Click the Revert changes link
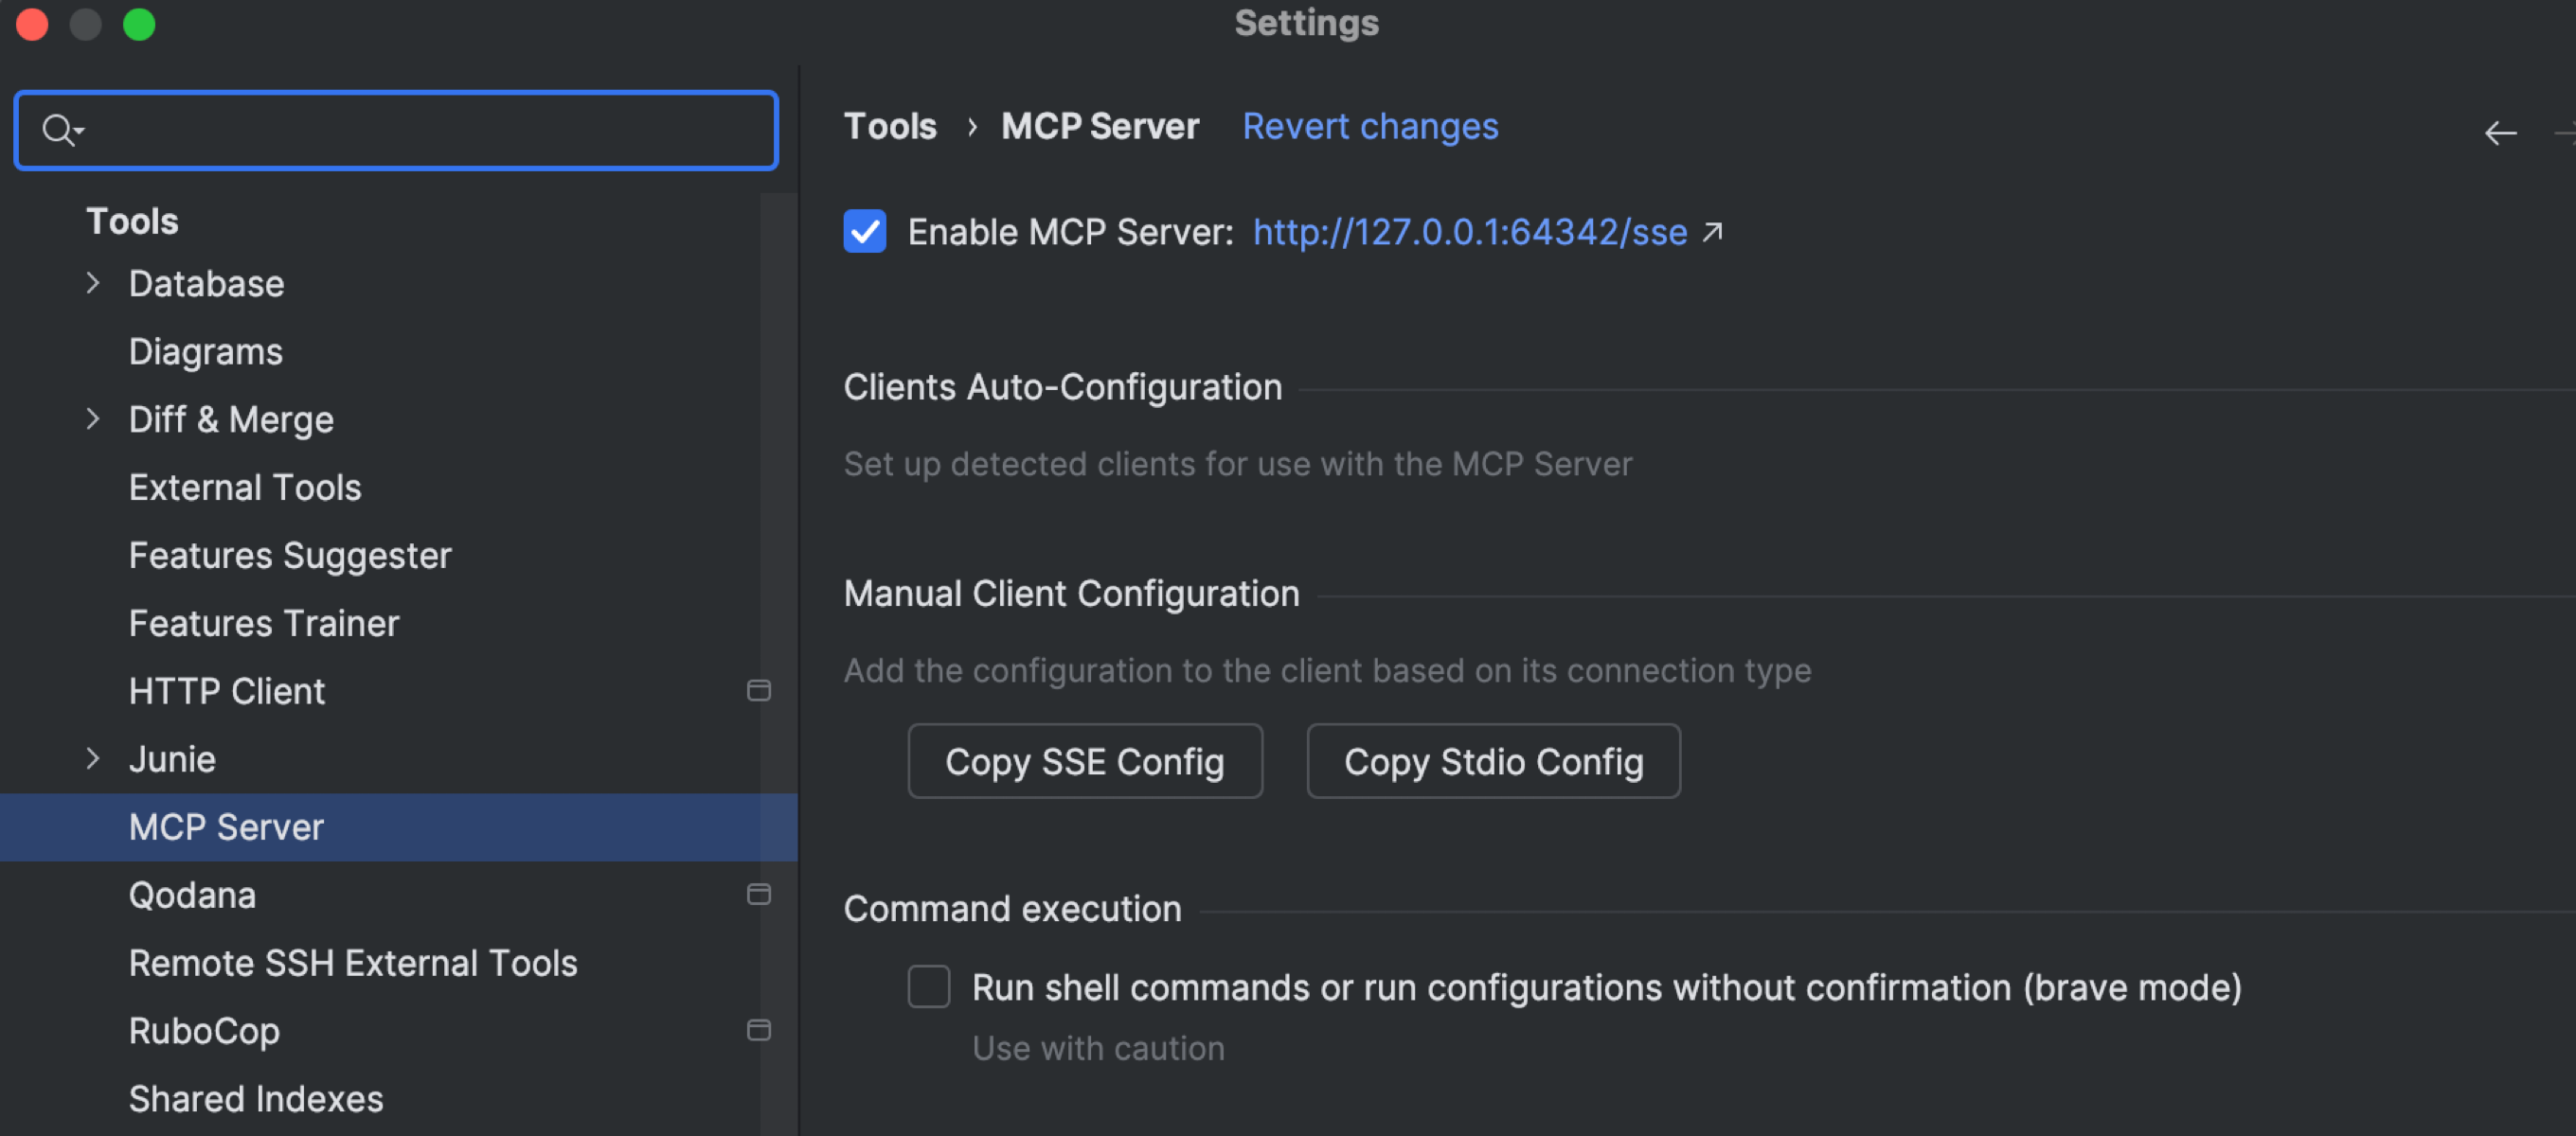Screen dimensions: 2576x1136 1369,127
